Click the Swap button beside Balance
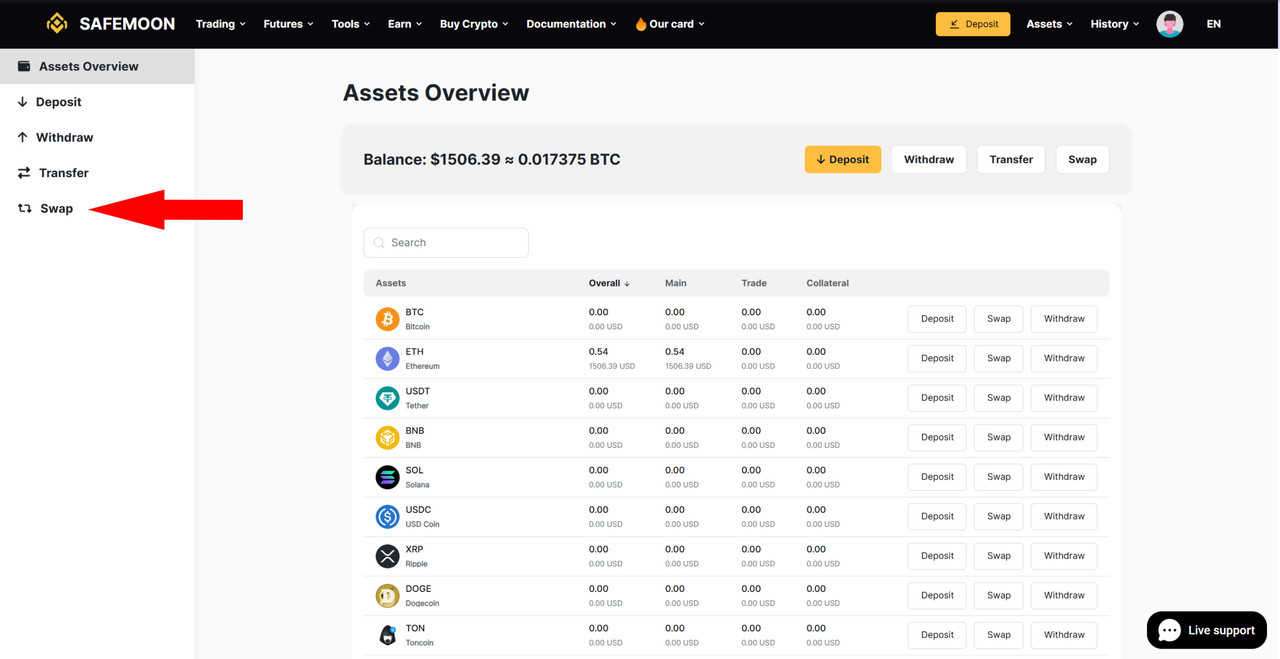 pyautogui.click(x=1082, y=159)
